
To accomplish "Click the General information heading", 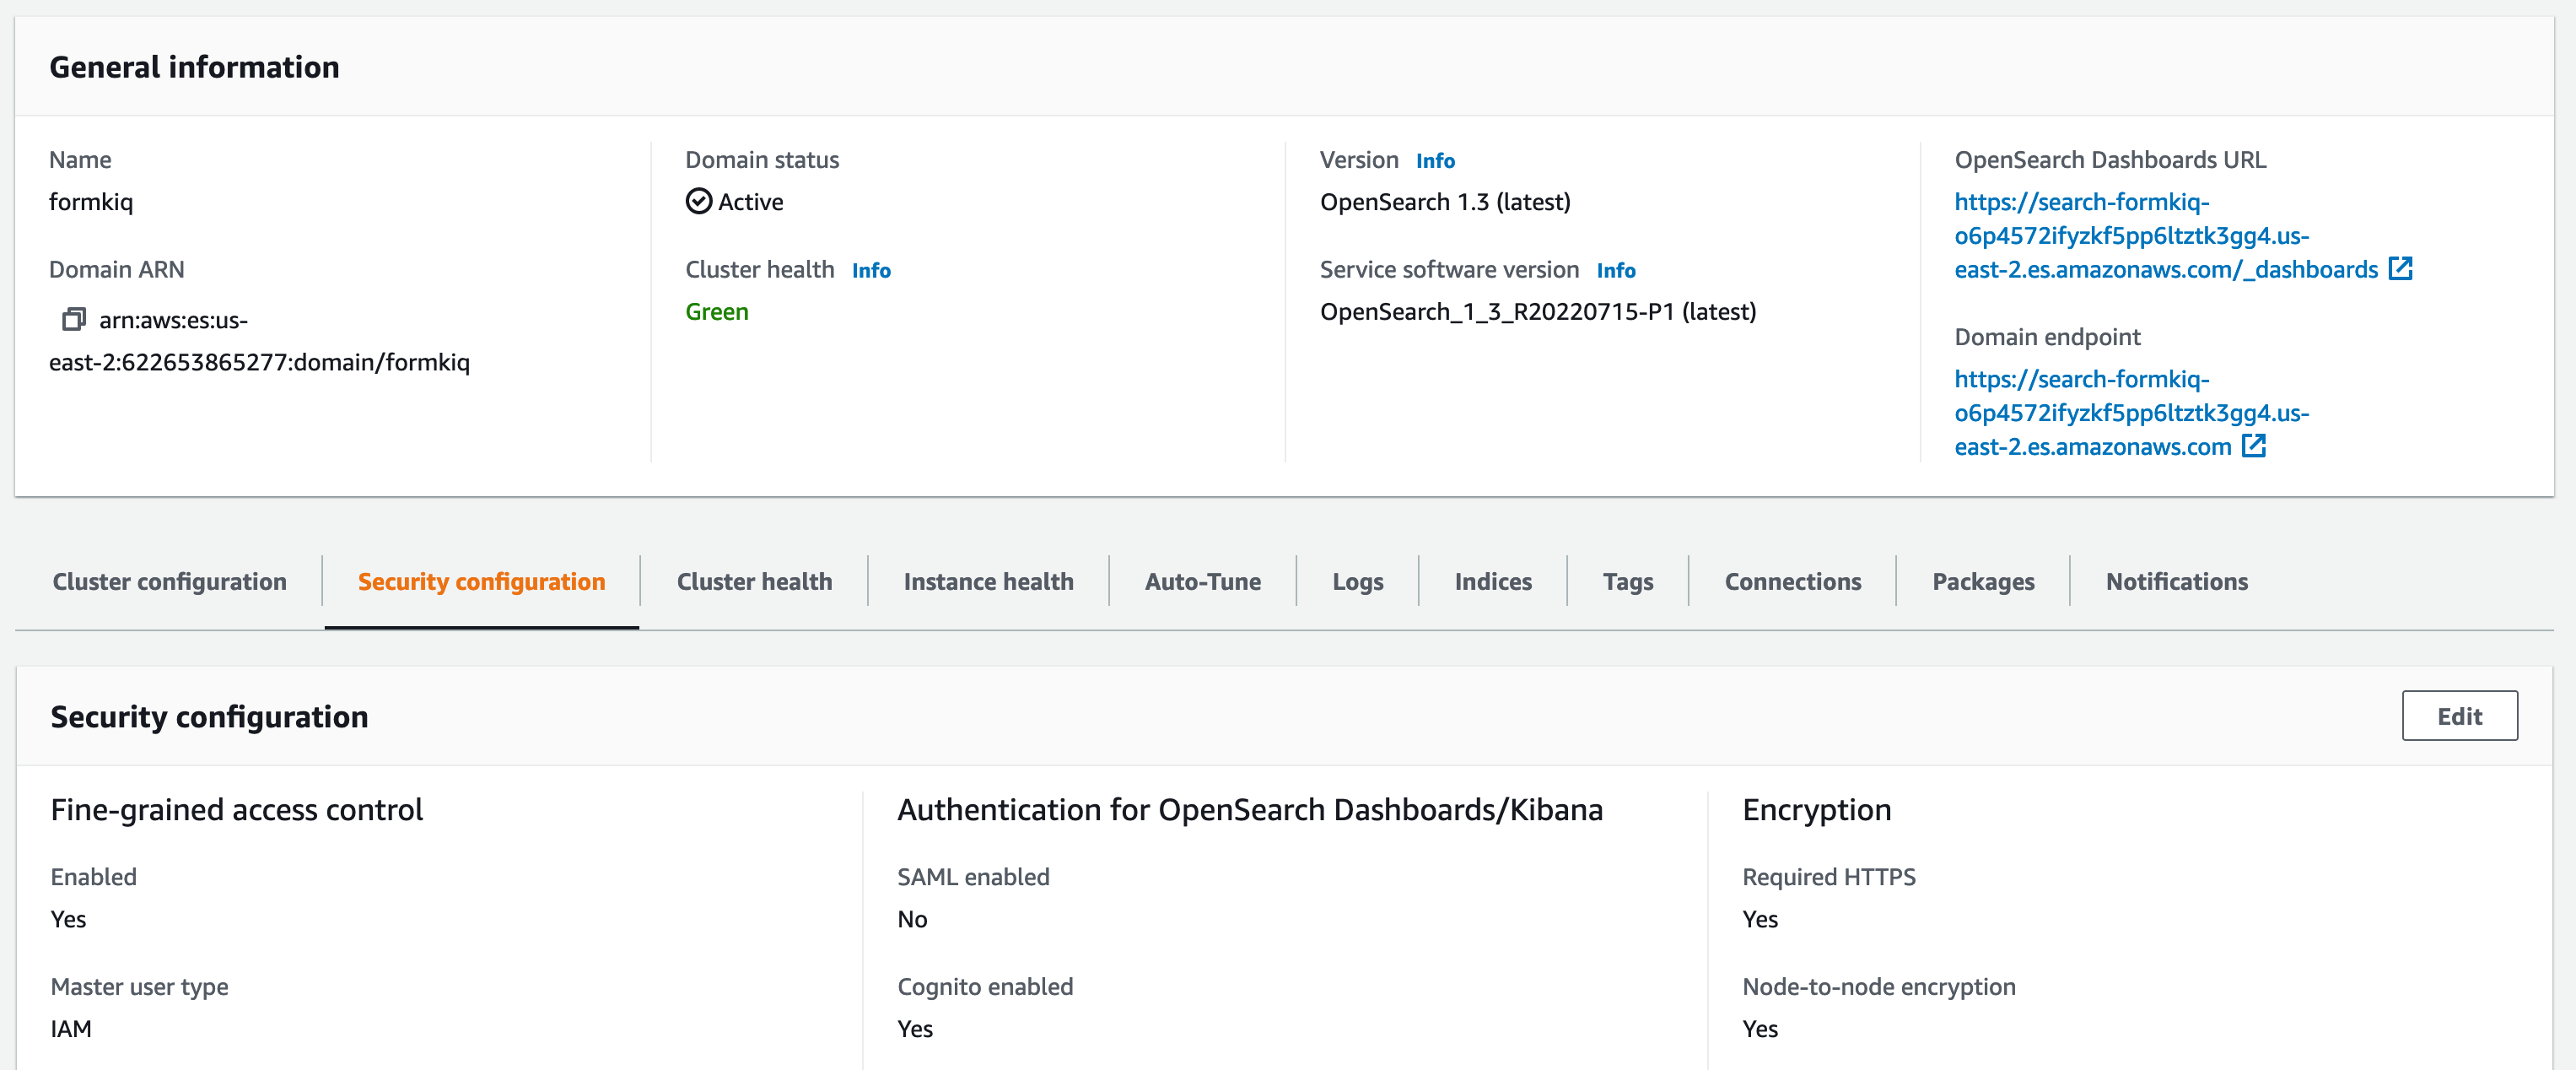I will pos(195,67).
